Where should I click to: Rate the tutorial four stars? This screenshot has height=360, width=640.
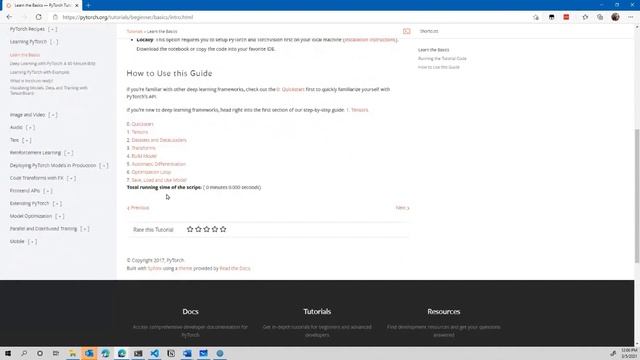pyautogui.click(x=215, y=229)
